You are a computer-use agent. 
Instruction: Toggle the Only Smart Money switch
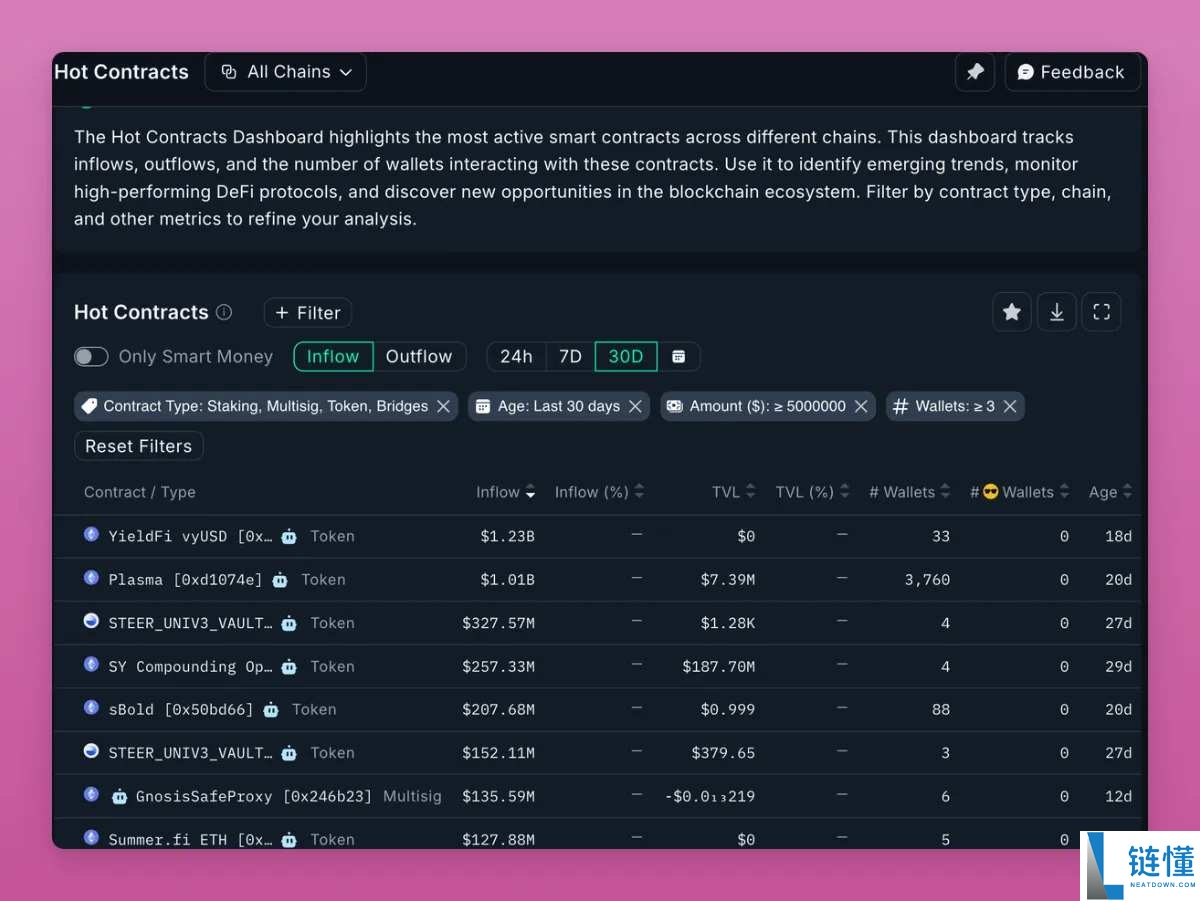pyautogui.click(x=91, y=357)
